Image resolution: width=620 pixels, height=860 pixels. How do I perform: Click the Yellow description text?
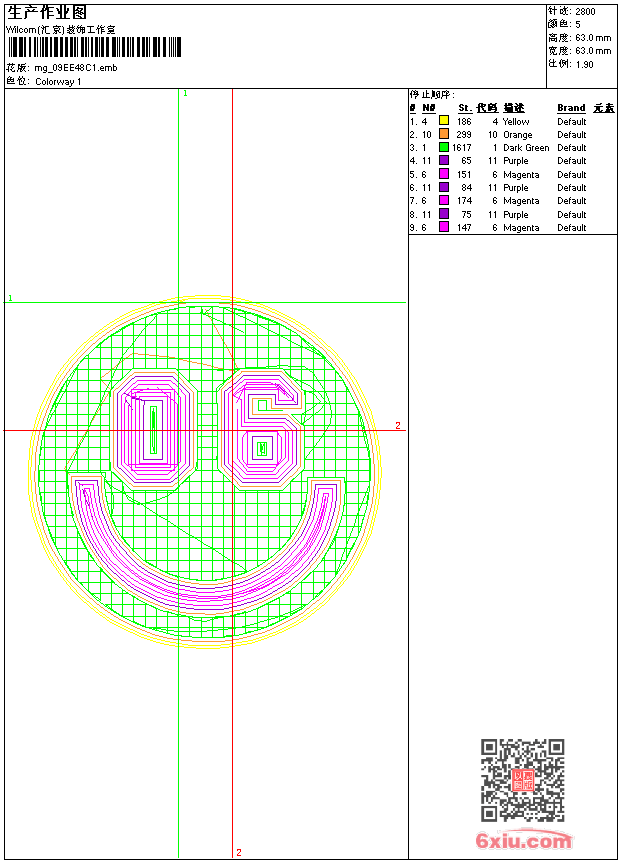(x=516, y=121)
